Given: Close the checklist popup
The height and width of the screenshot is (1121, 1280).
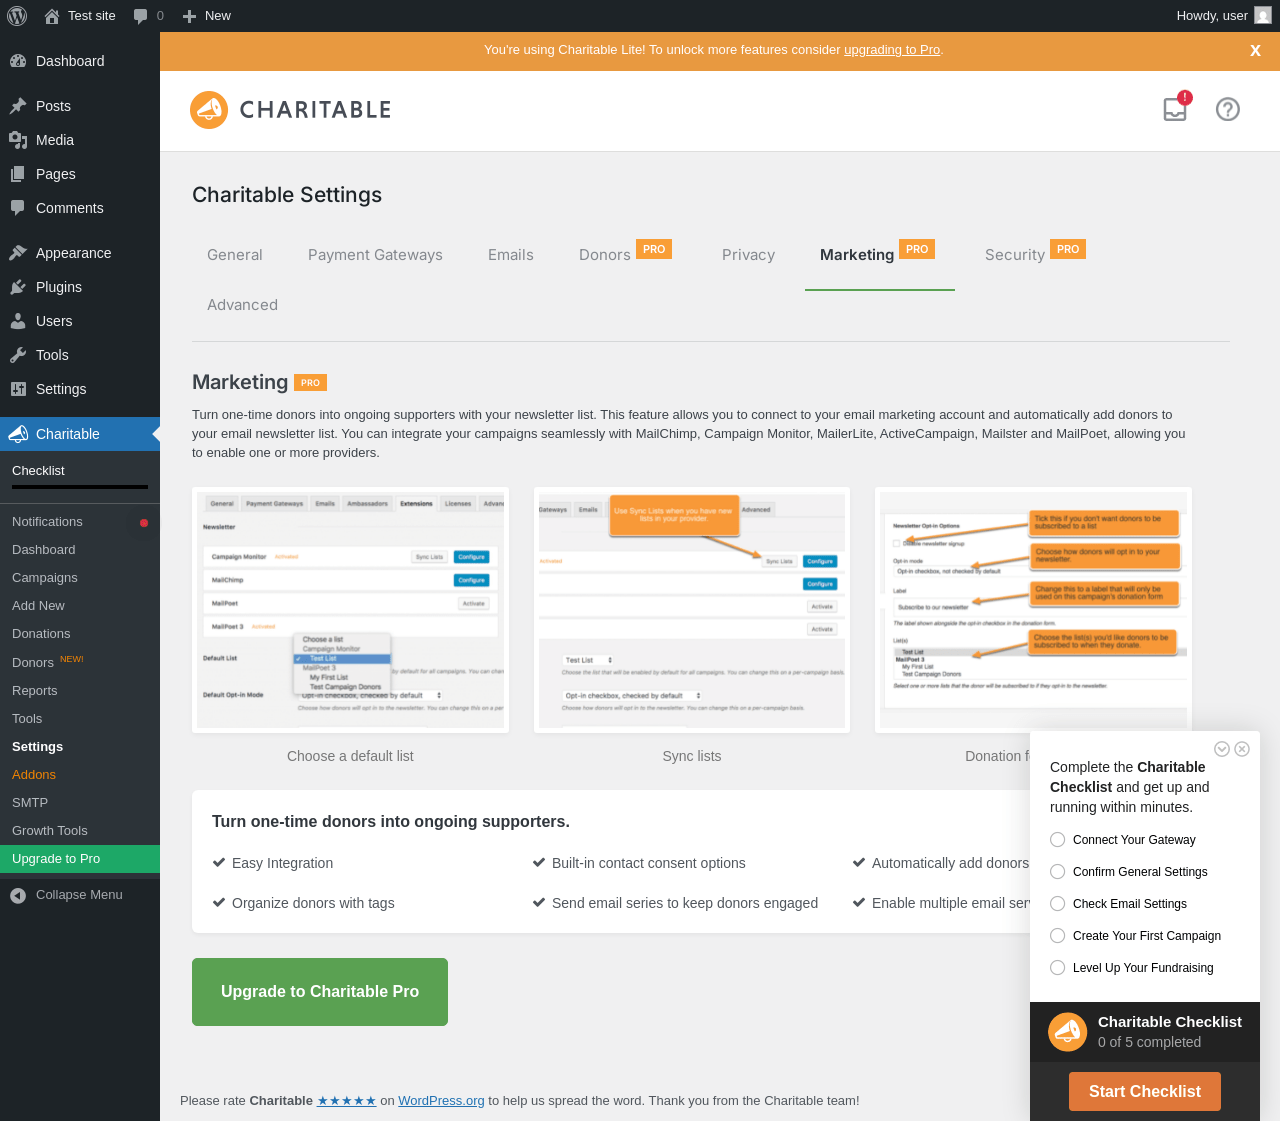Looking at the screenshot, I should click(x=1242, y=749).
